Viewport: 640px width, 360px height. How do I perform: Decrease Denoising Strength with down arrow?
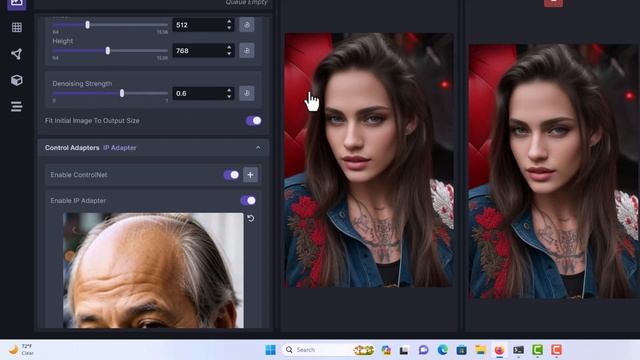(229, 96)
